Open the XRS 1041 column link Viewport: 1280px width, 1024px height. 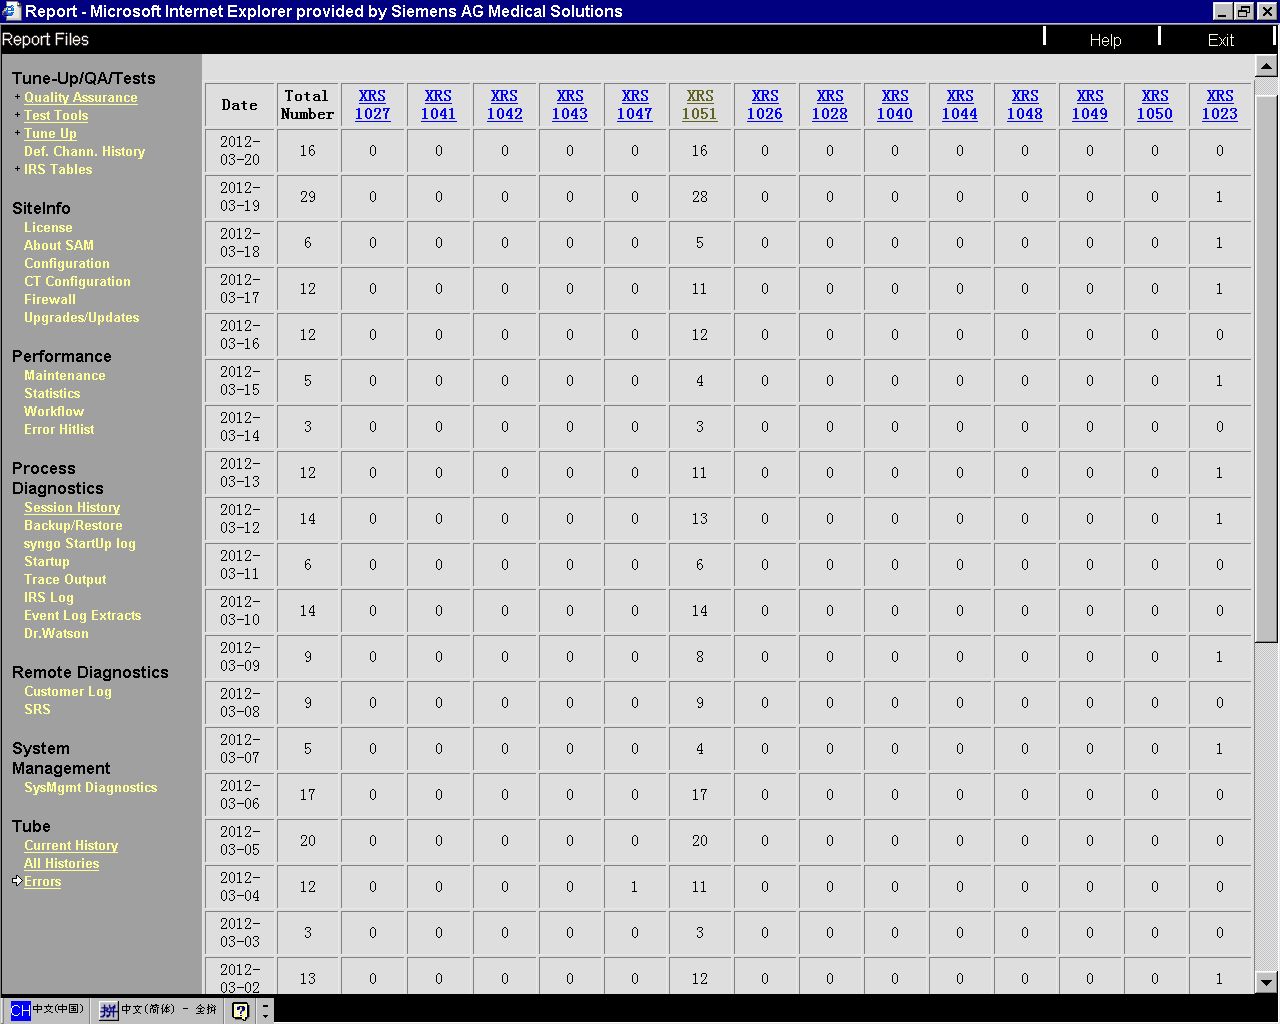click(x=438, y=105)
